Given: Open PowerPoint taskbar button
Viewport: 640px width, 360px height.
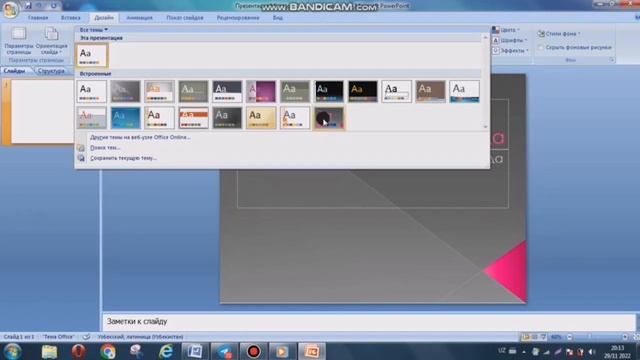Looking at the screenshot, I should pos(311,351).
